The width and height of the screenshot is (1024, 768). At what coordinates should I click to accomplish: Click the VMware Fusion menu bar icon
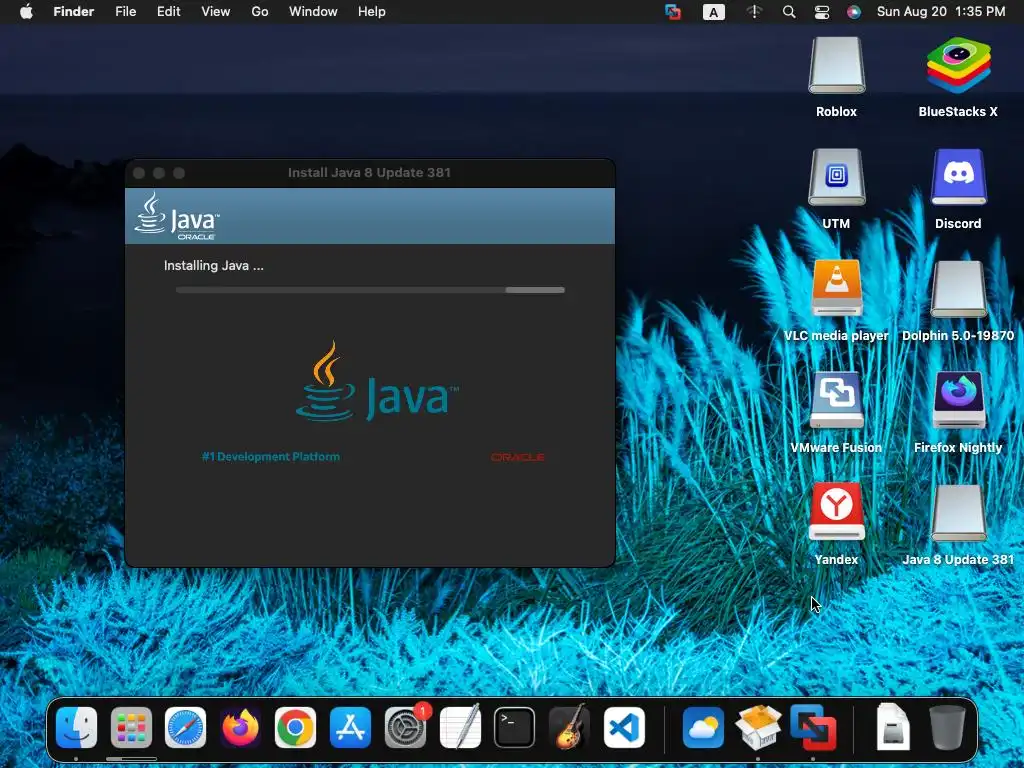[673, 12]
